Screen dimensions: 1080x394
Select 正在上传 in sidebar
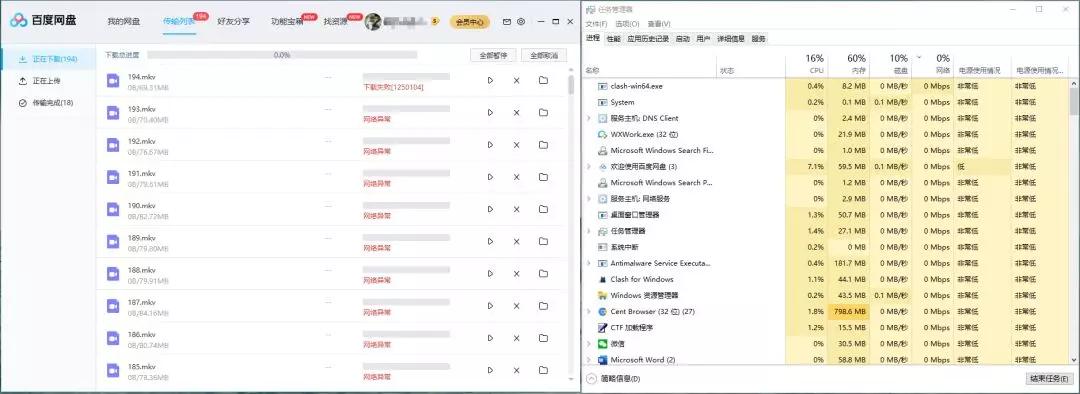pyautogui.click(x=48, y=81)
